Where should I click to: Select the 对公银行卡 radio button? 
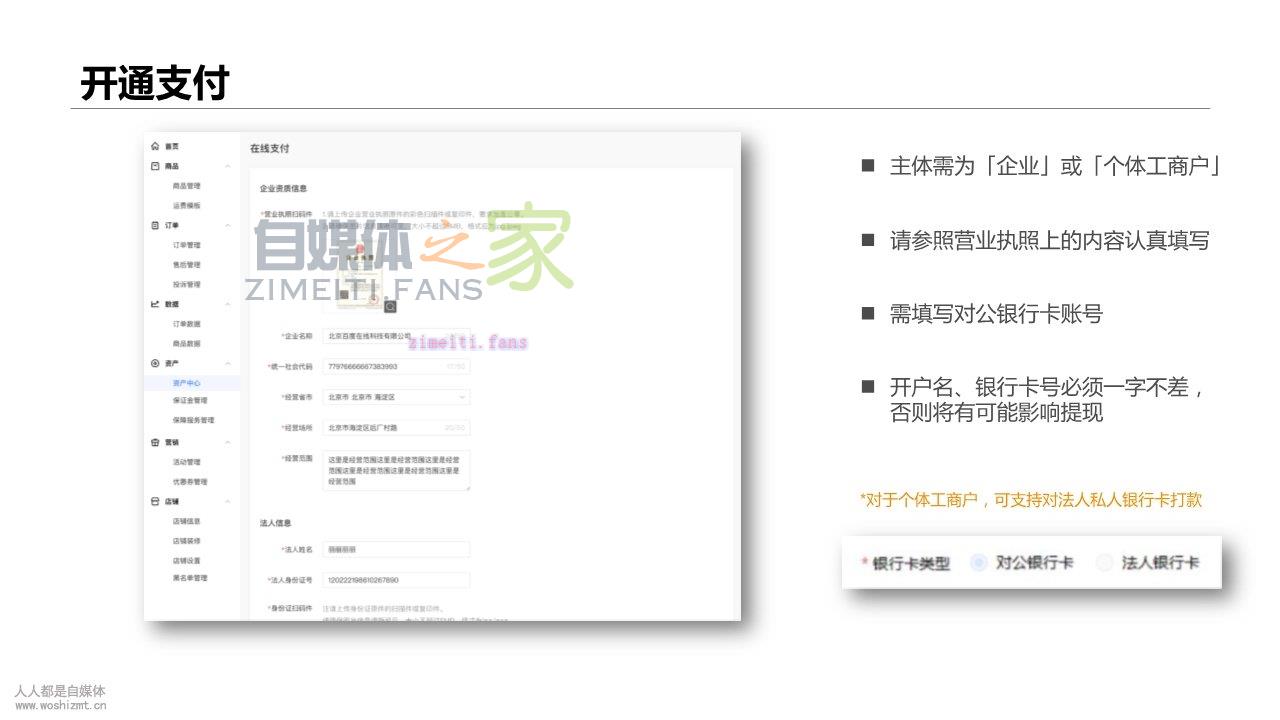click(x=979, y=563)
